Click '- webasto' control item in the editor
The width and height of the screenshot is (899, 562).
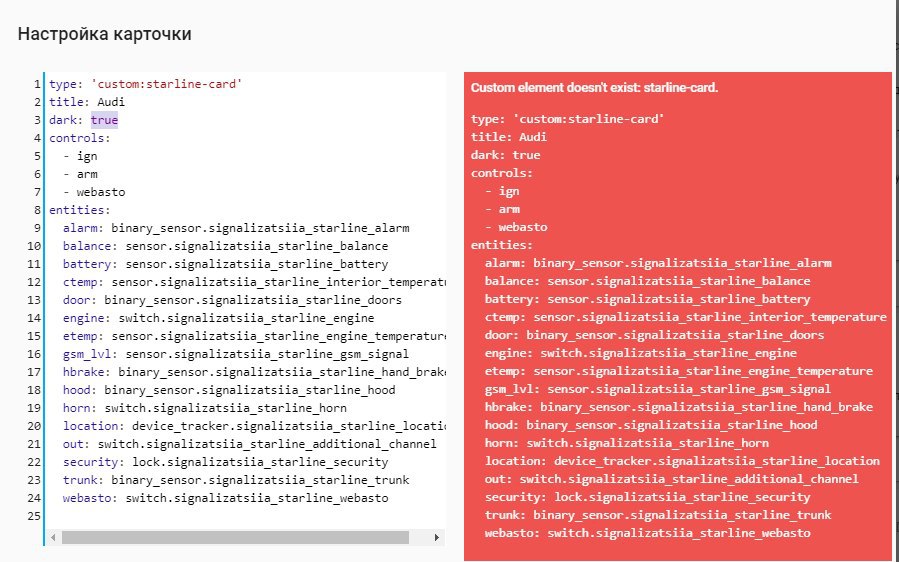tap(94, 192)
